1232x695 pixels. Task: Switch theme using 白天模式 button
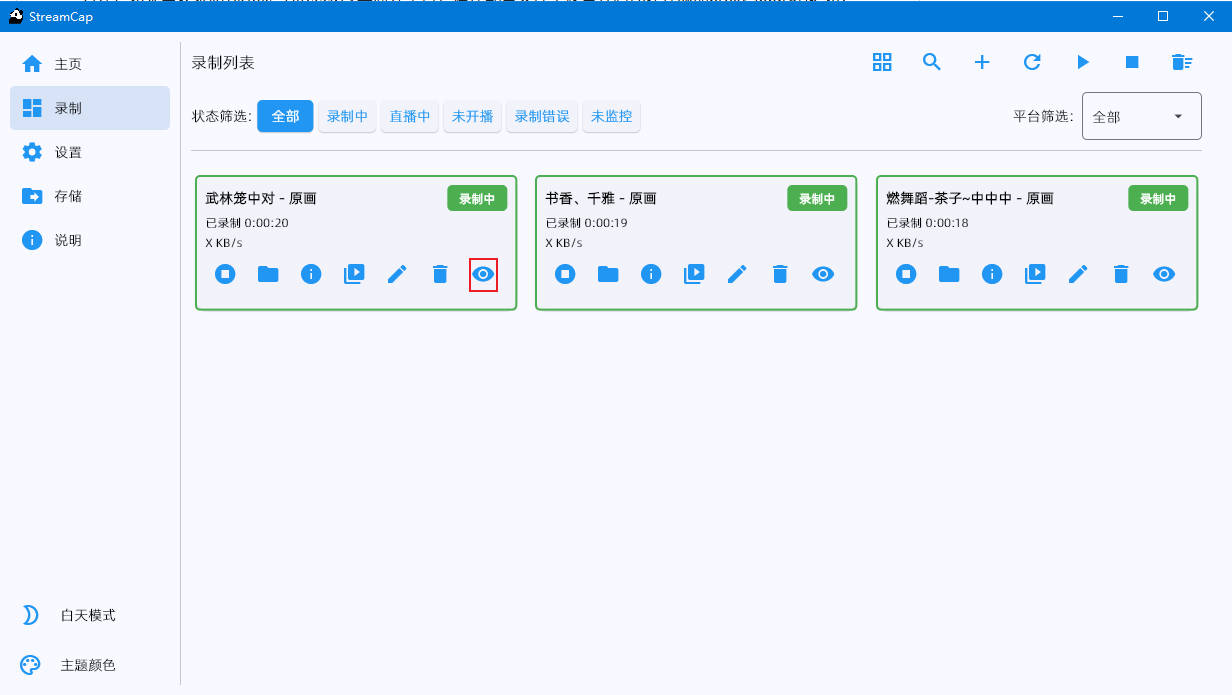pyautogui.click(x=88, y=615)
